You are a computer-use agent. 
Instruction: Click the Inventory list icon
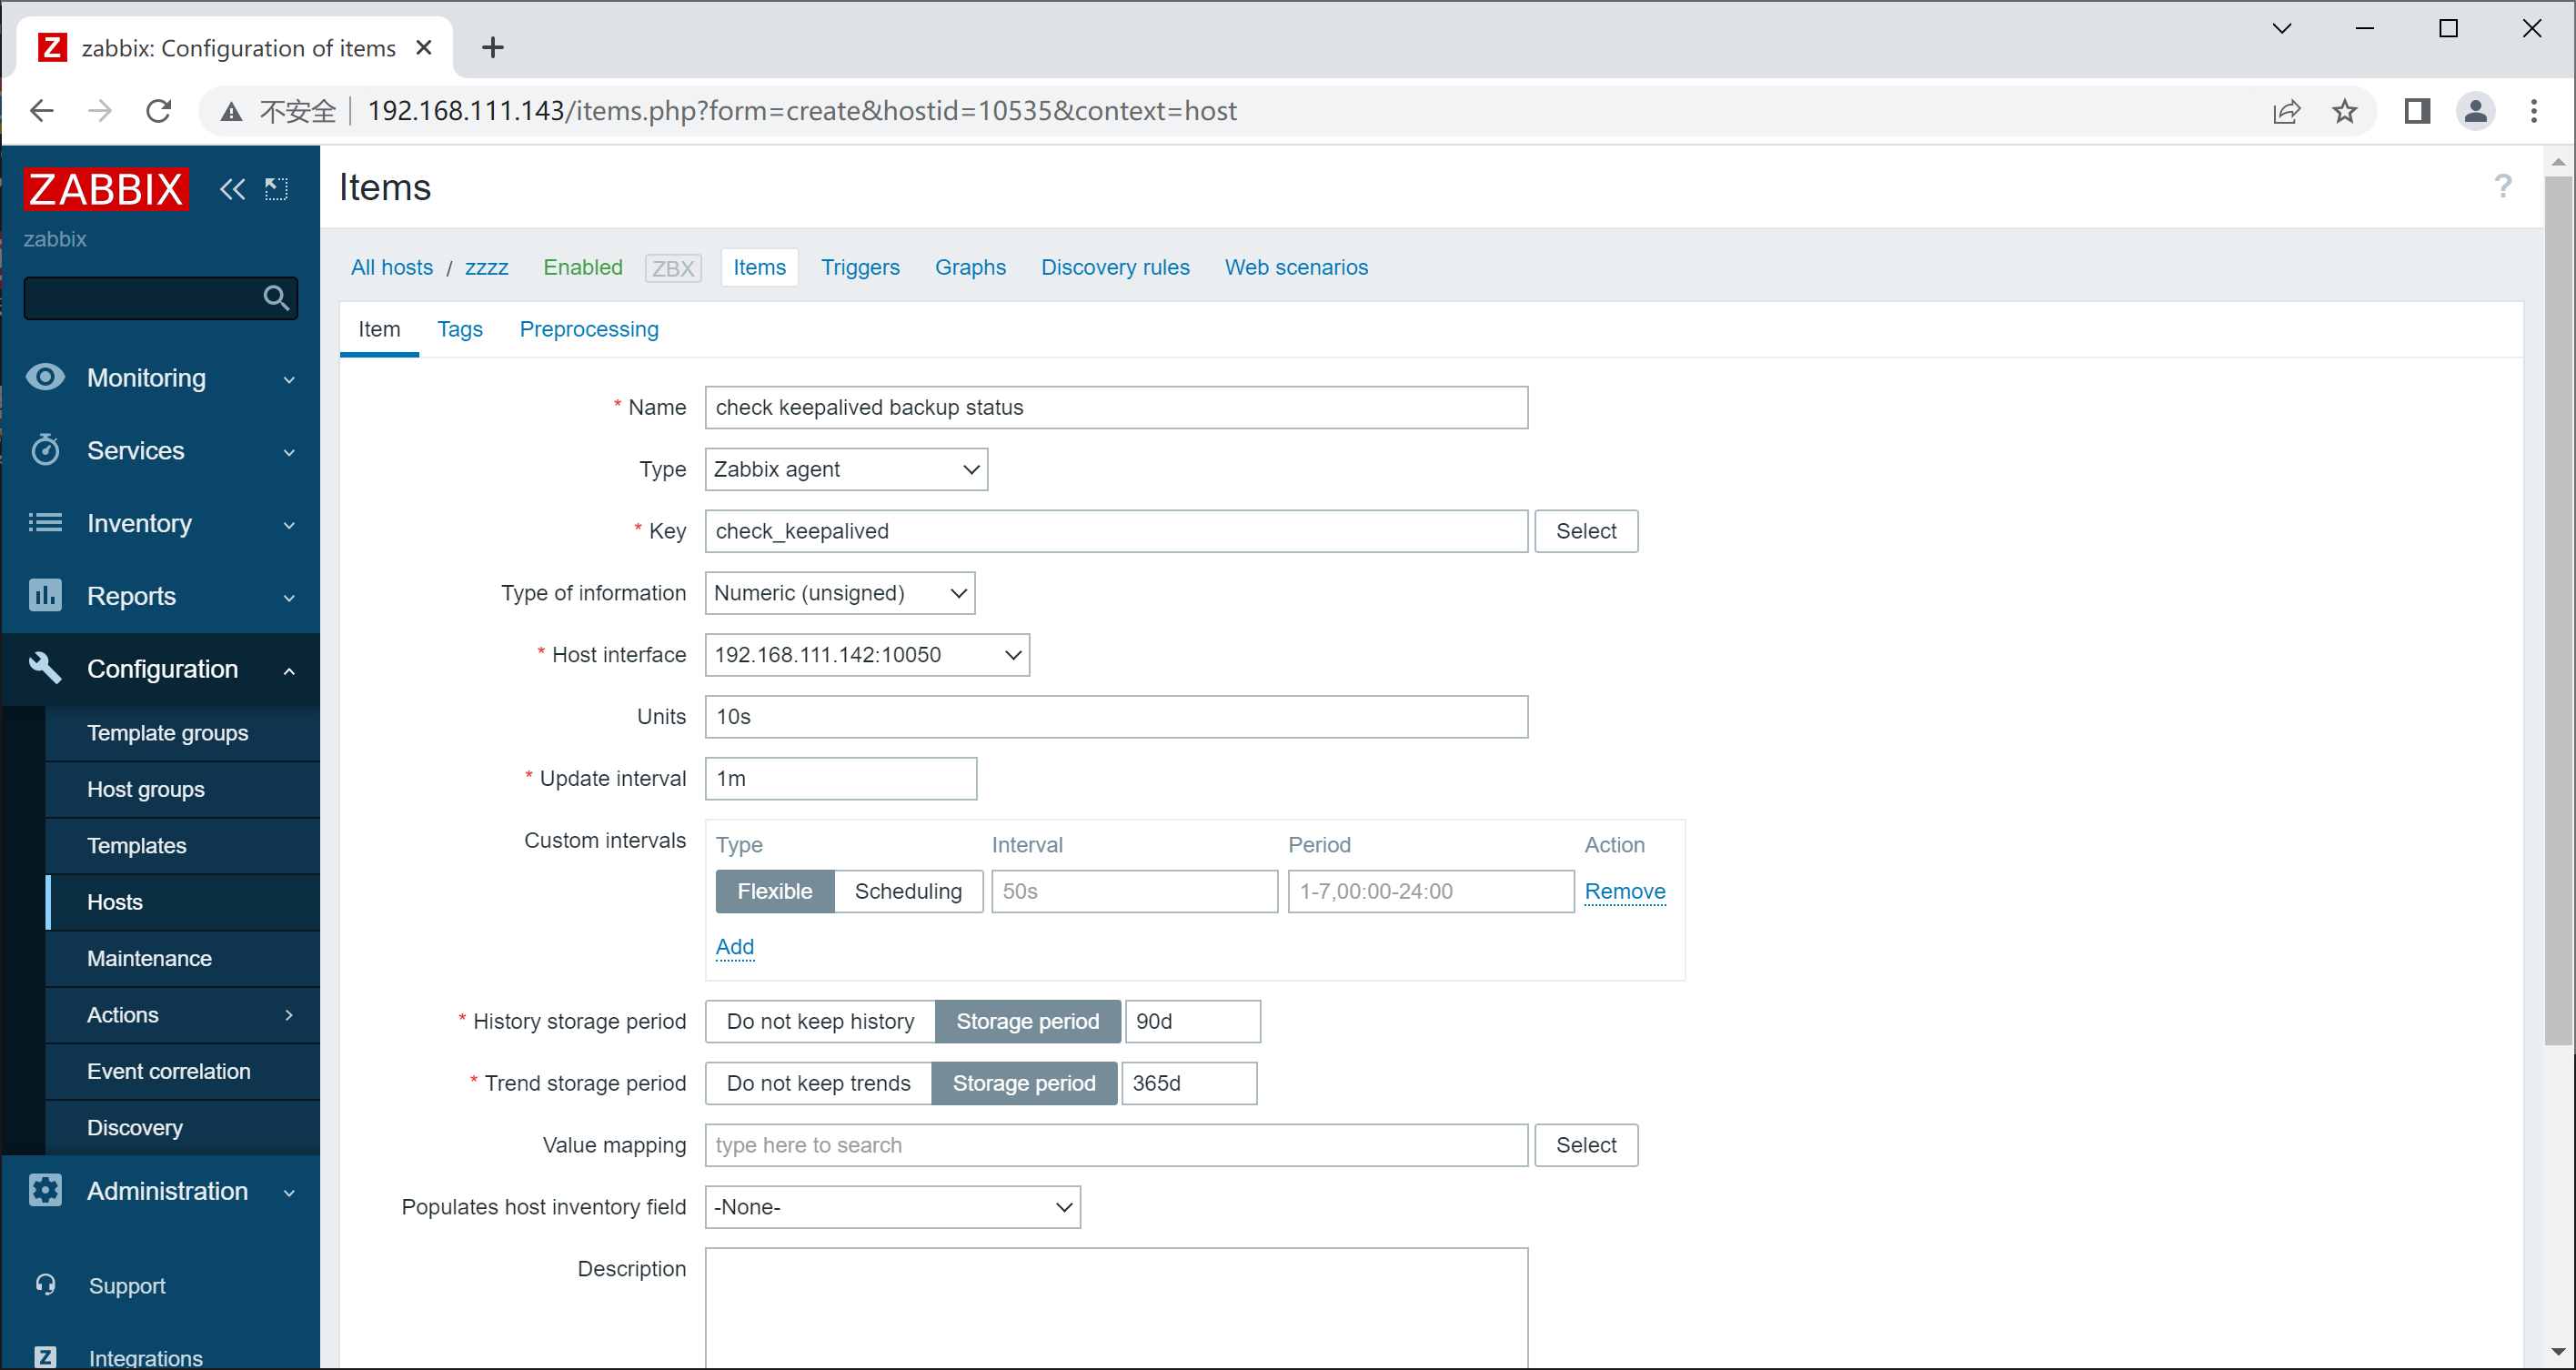click(45, 523)
